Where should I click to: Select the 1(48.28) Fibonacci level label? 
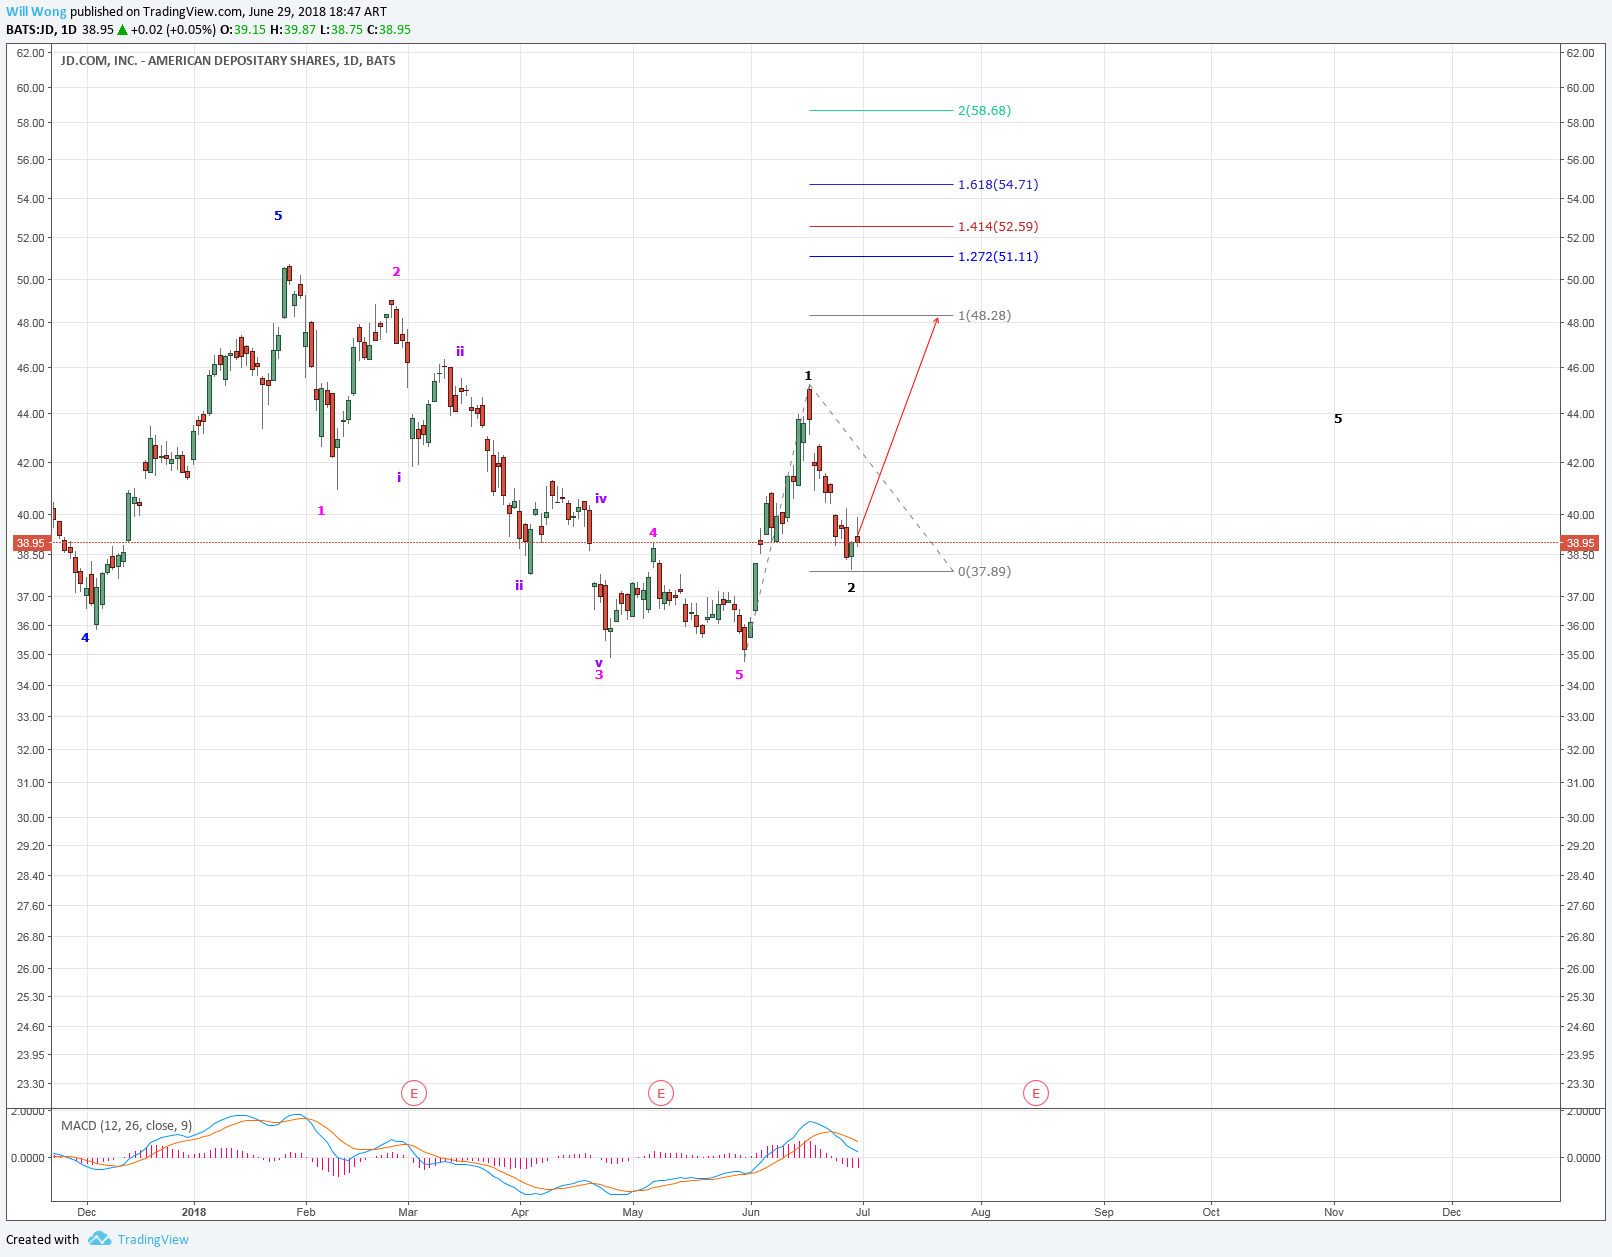[x=984, y=316]
